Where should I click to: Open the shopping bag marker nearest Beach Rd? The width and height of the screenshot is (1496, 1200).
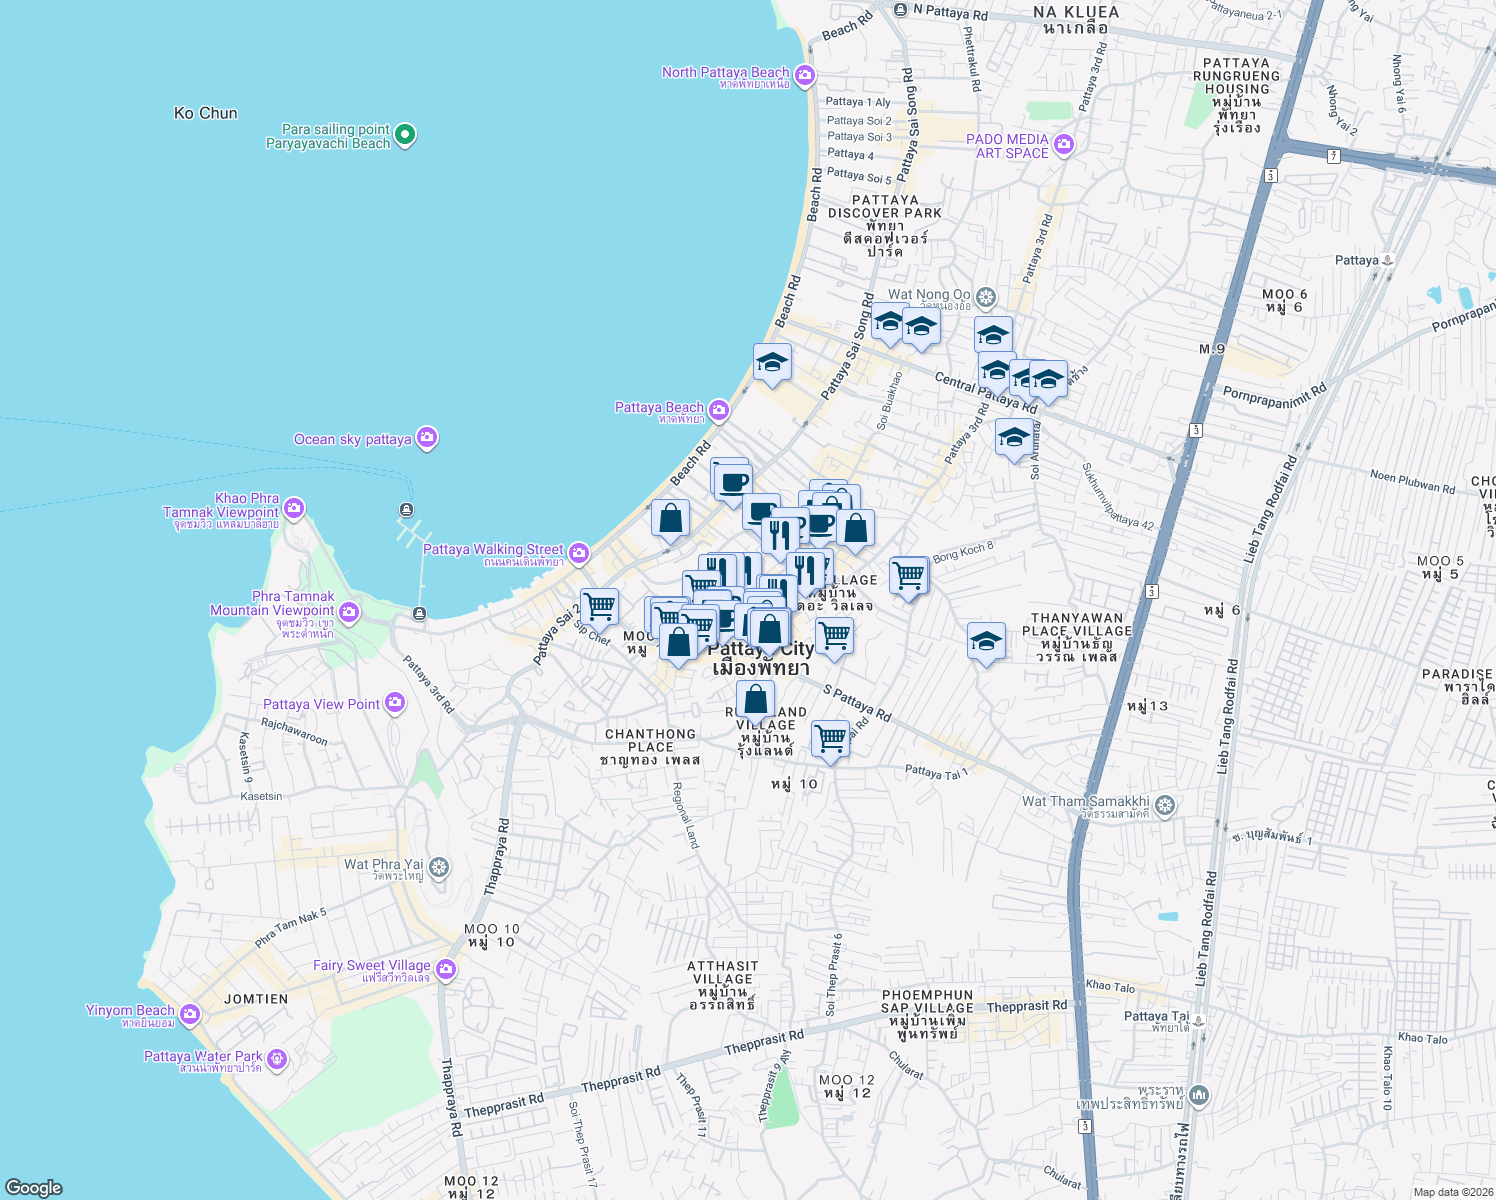[x=670, y=520]
